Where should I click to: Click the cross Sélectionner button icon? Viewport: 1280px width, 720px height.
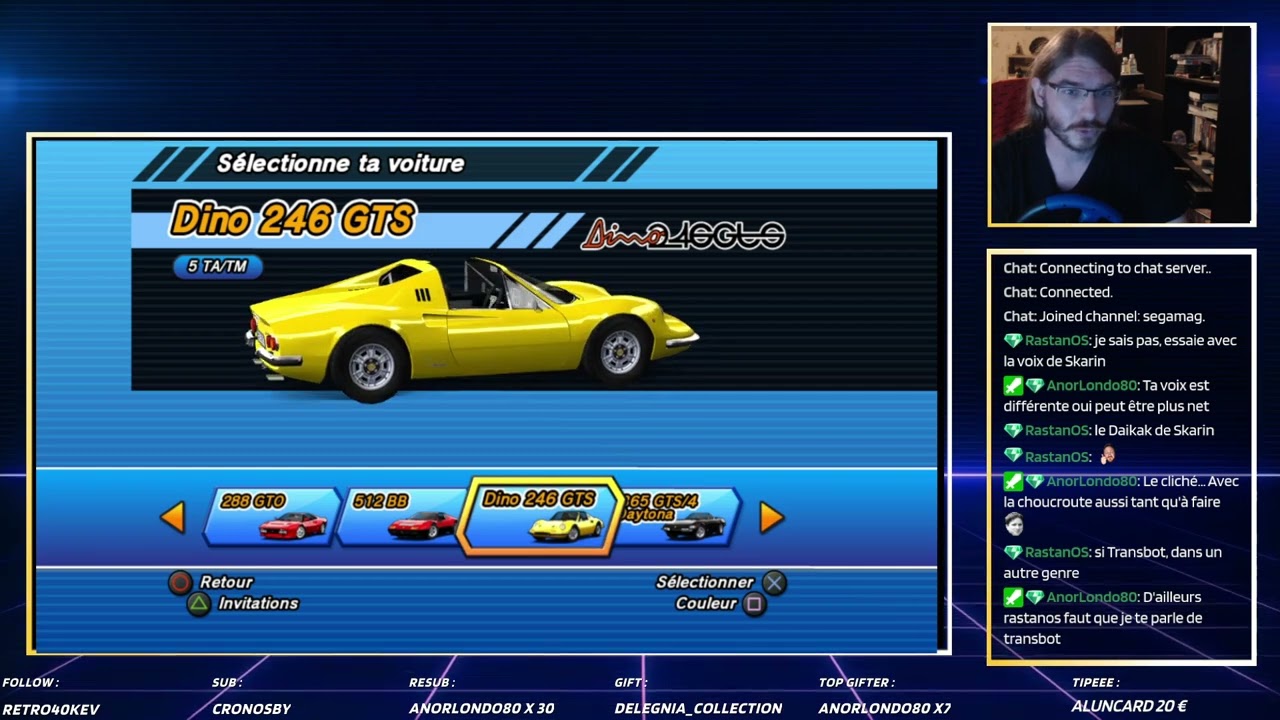(x=774, y=583)
